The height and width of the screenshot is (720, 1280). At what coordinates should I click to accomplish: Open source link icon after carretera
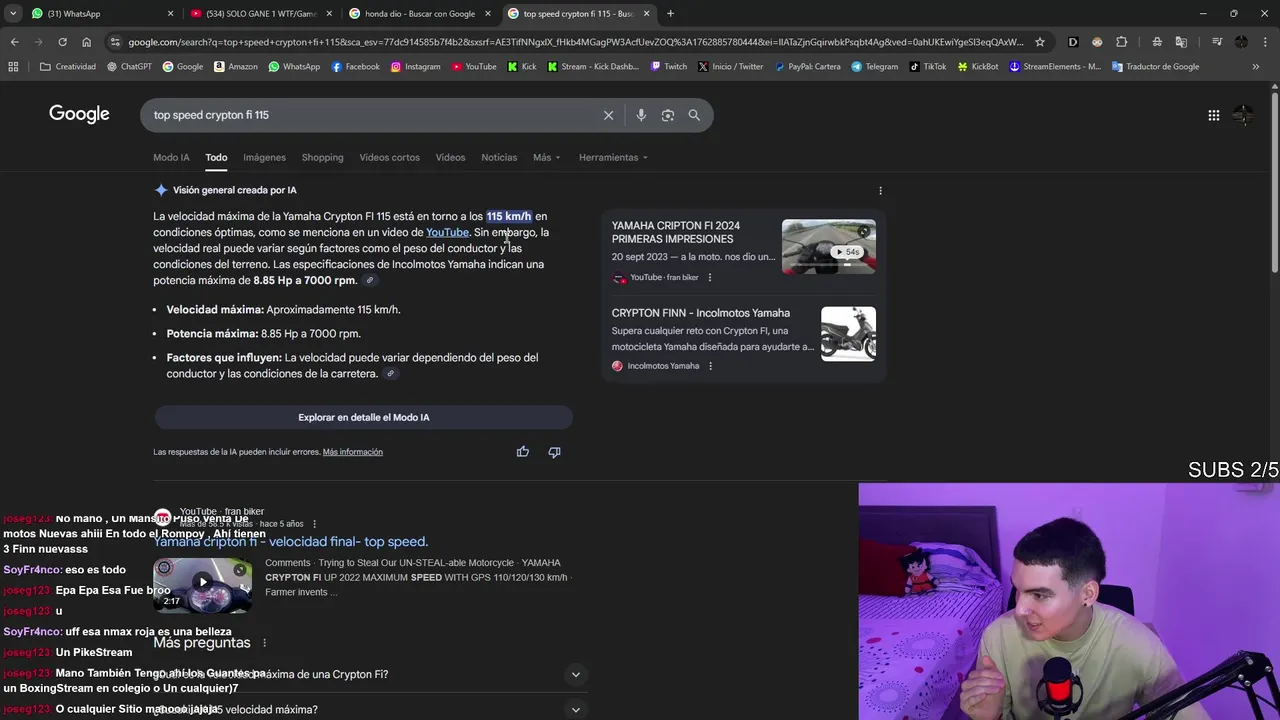(390, 374)
